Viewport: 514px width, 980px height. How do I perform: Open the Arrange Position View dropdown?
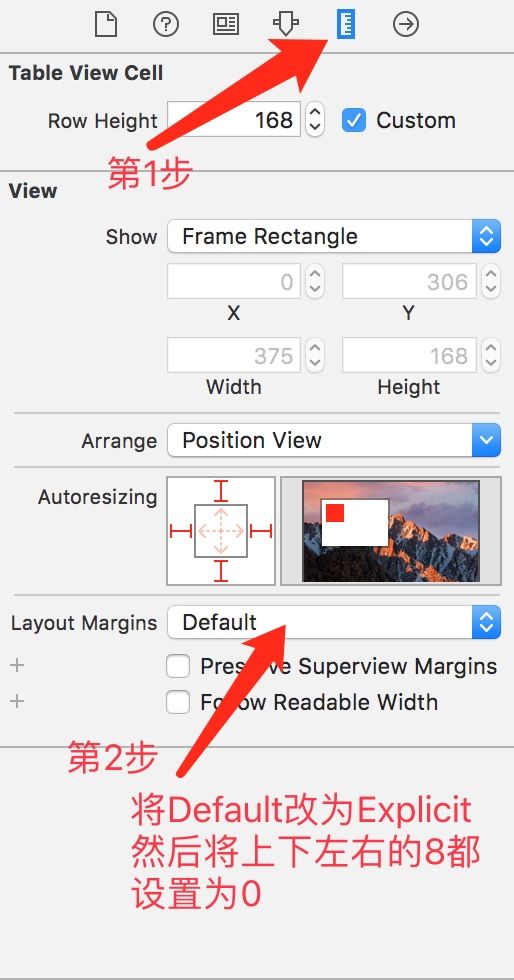(x=334, y=441)
